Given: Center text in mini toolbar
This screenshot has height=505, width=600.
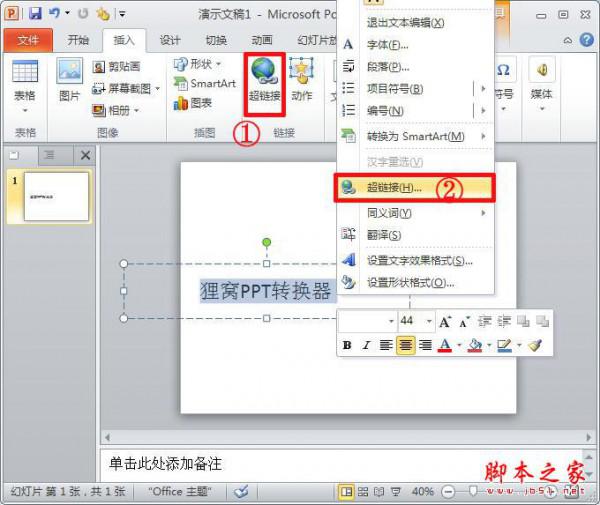Looking at the screenshot, I should click(406, 345).
